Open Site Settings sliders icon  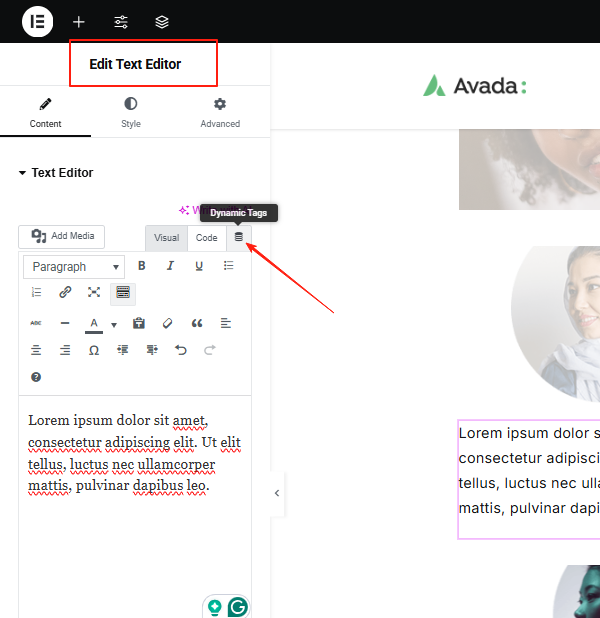[x=121, y=22]
